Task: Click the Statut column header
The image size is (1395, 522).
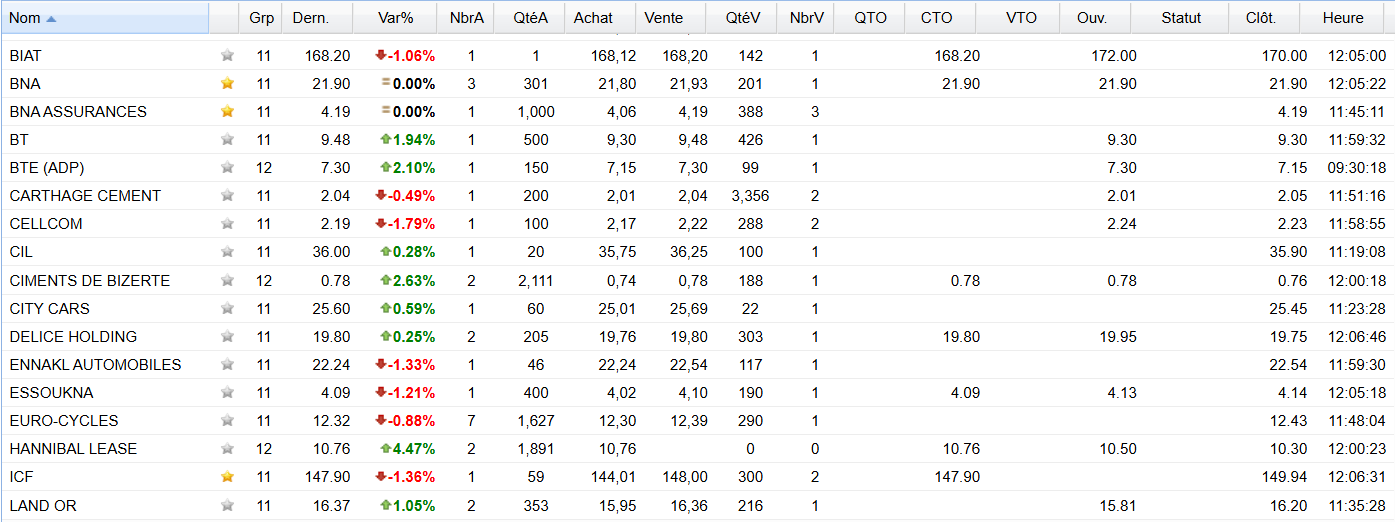Action: pos(1181,18)
